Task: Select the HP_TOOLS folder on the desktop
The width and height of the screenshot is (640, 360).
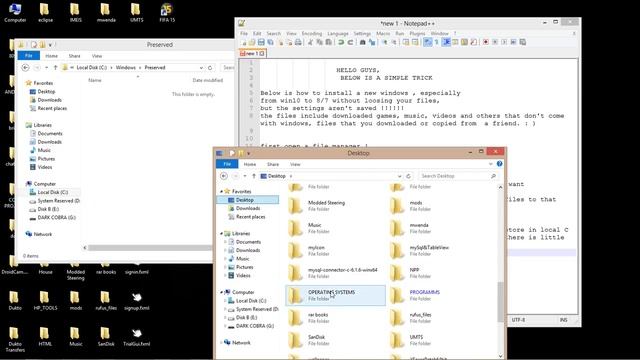Action: pyautogui.click(x=45, y=301)
